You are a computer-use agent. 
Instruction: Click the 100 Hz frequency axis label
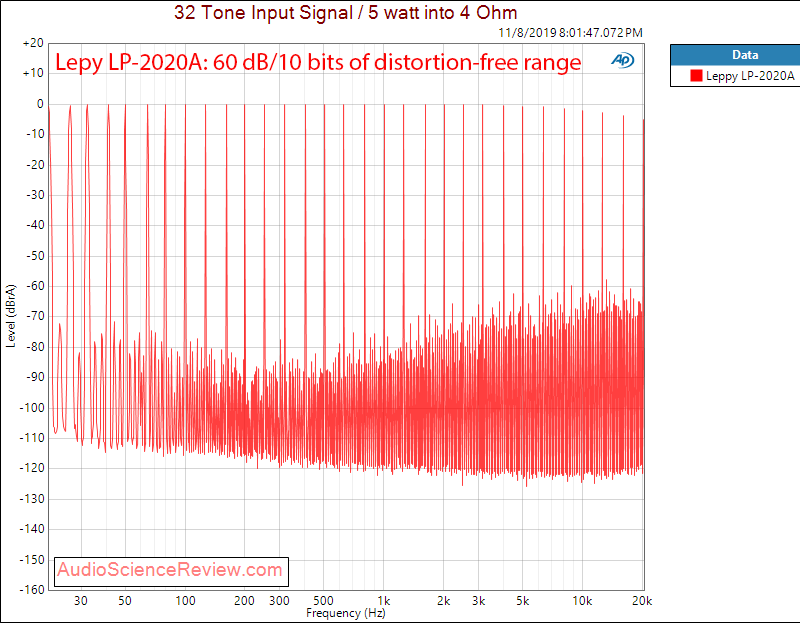(185, 601)
